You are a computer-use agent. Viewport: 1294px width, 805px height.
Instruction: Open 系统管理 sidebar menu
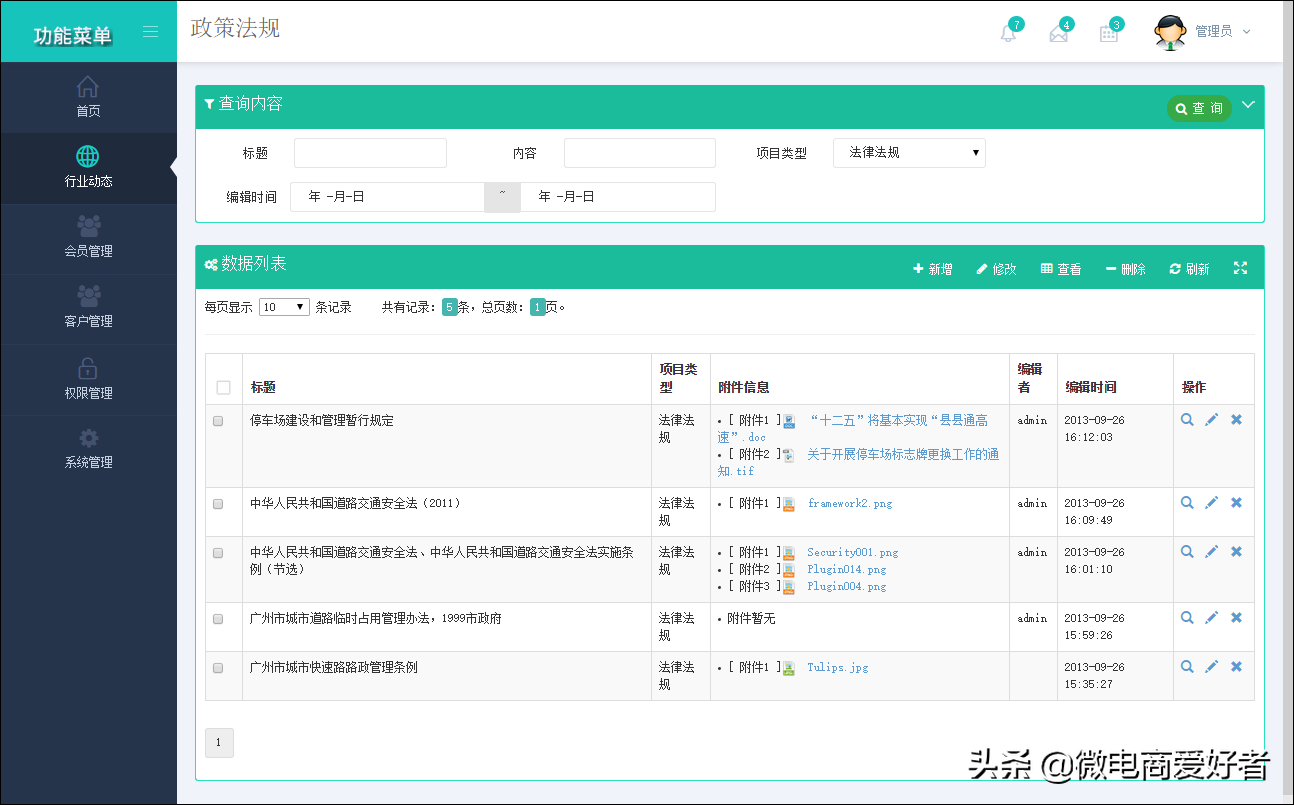point(88,449)
